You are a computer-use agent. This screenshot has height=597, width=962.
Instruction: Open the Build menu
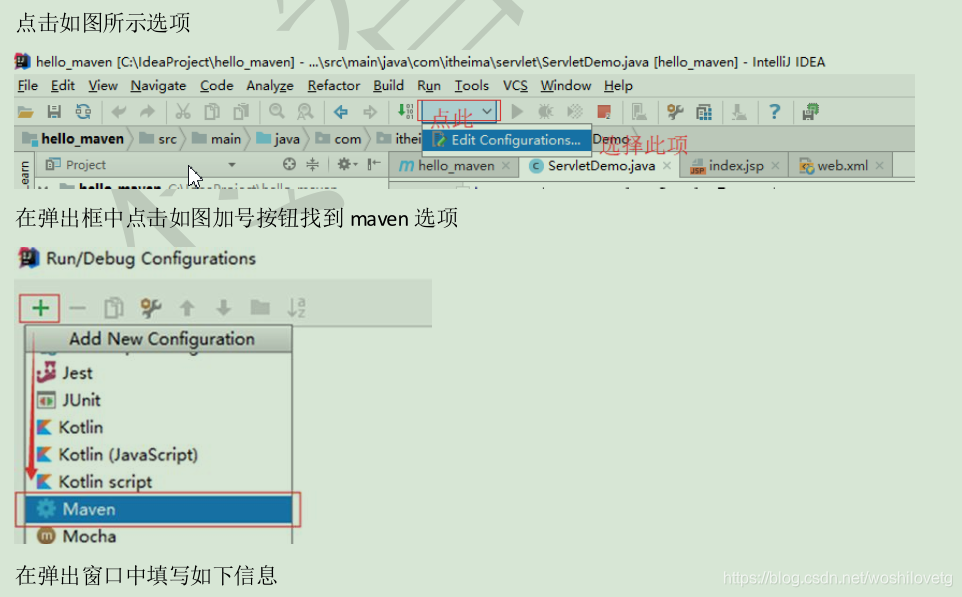click(388, 86)
